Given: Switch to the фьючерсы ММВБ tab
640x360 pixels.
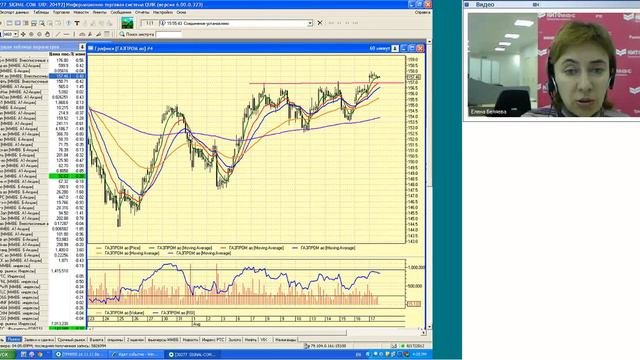Looking at the screenshot, I should point(163,340).
